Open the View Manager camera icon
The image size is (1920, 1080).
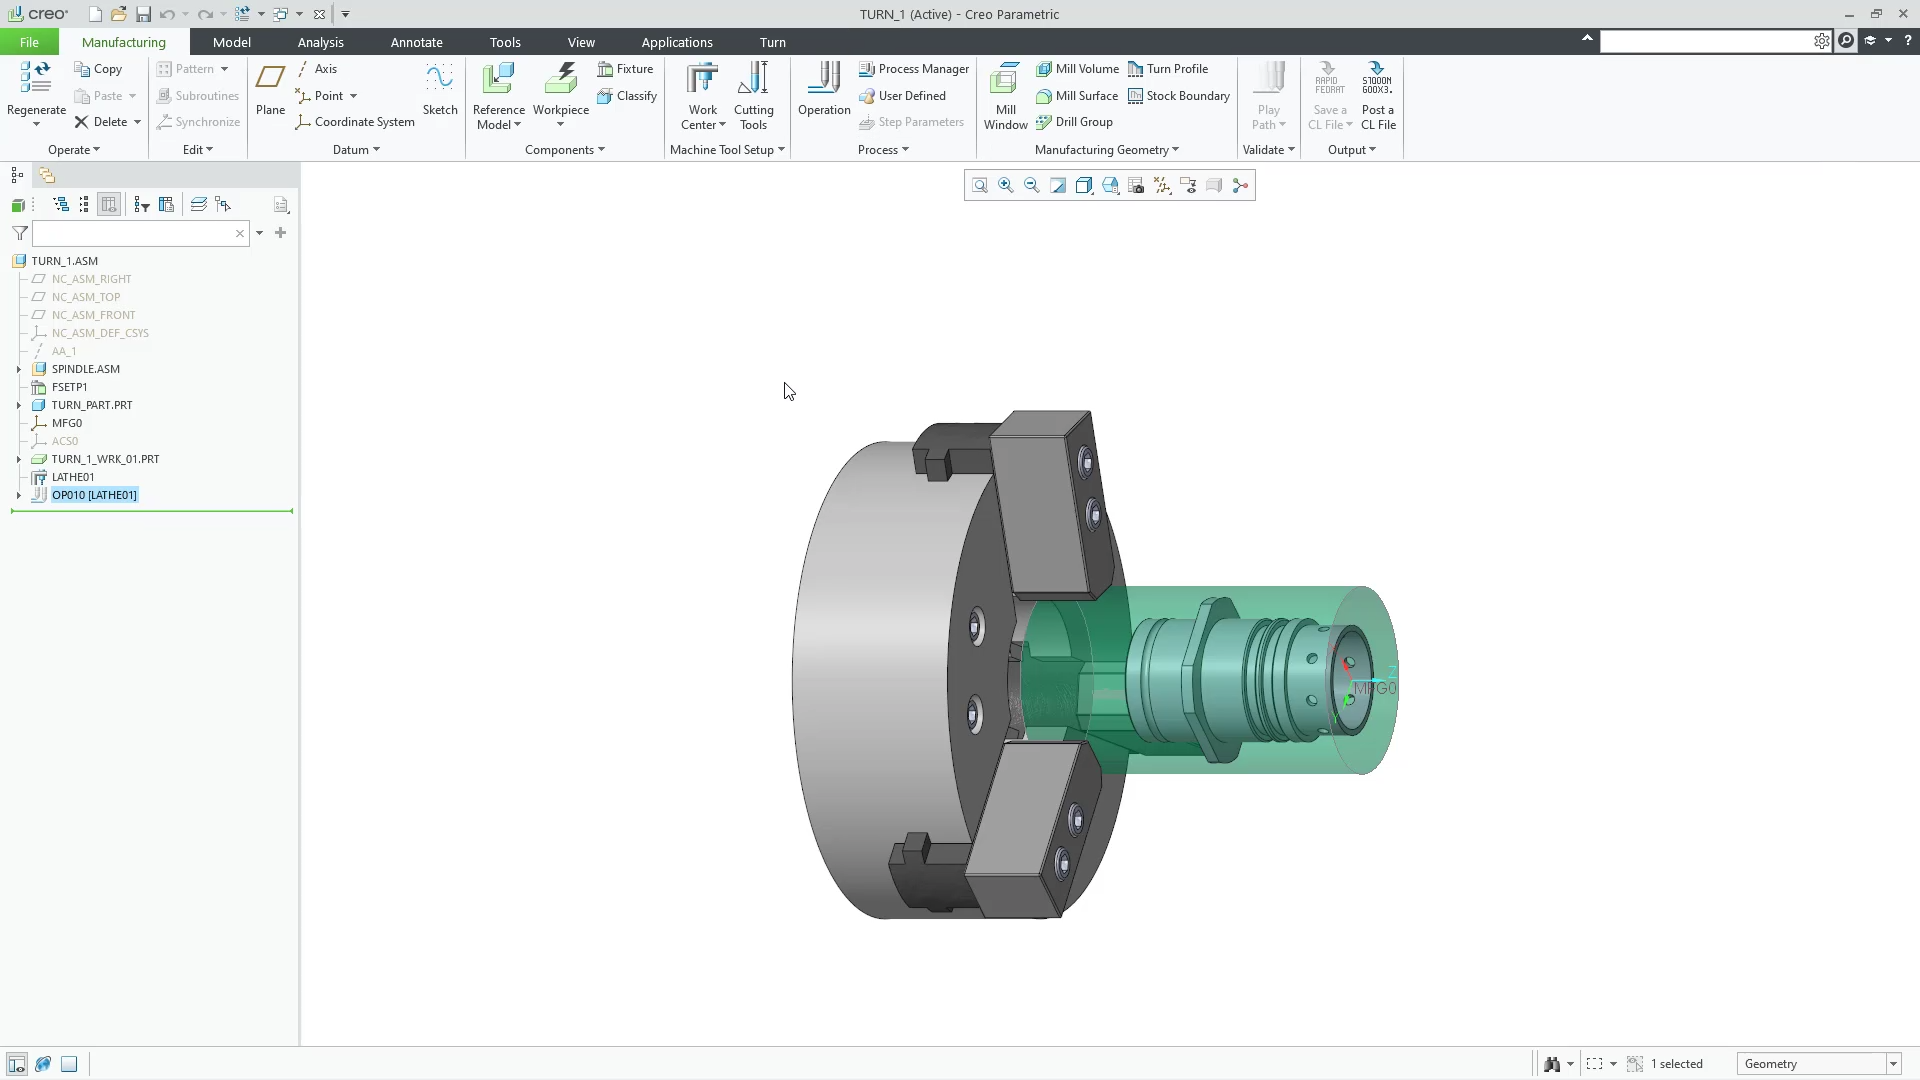pyautogui.click(x=1136, y=186)
